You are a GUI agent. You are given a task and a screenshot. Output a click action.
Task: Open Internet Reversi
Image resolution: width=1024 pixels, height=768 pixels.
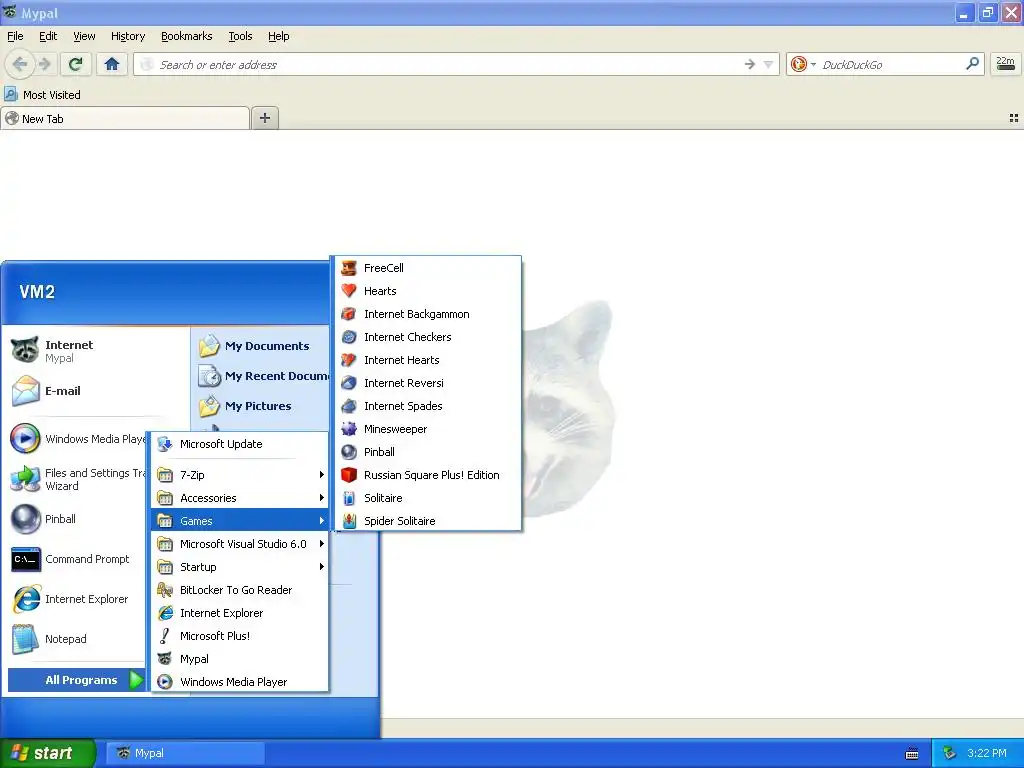(x=428, y=383)
